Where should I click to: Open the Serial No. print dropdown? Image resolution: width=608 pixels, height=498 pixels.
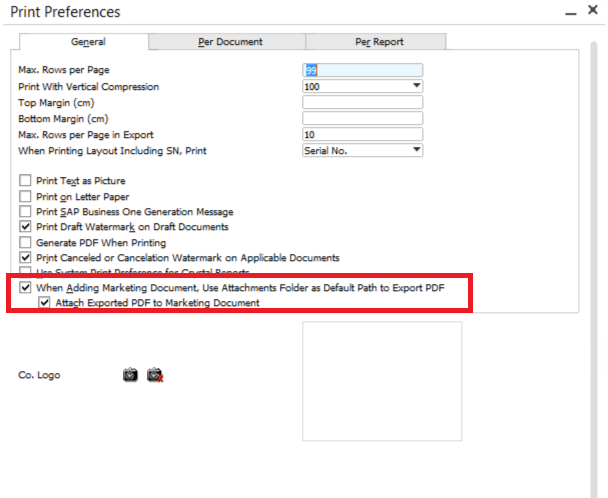pyautogui.click(x=416, y=150)
